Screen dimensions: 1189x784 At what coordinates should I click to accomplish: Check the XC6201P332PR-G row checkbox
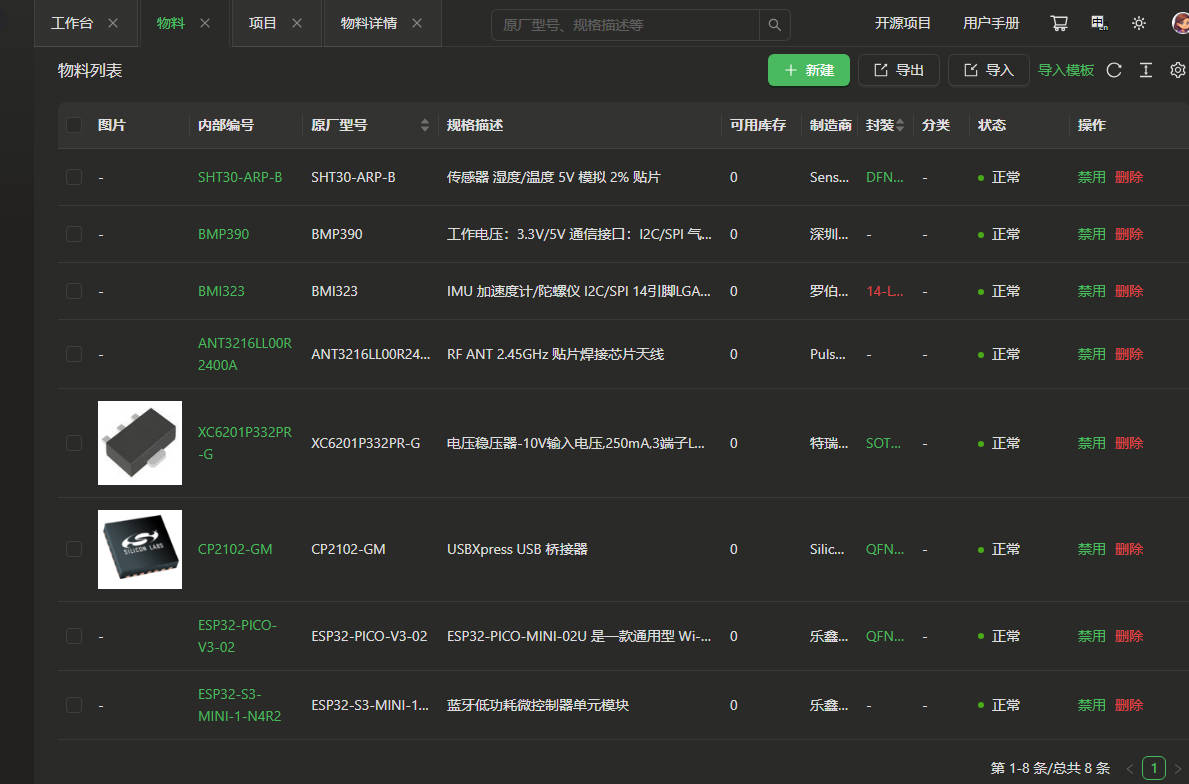74,443
